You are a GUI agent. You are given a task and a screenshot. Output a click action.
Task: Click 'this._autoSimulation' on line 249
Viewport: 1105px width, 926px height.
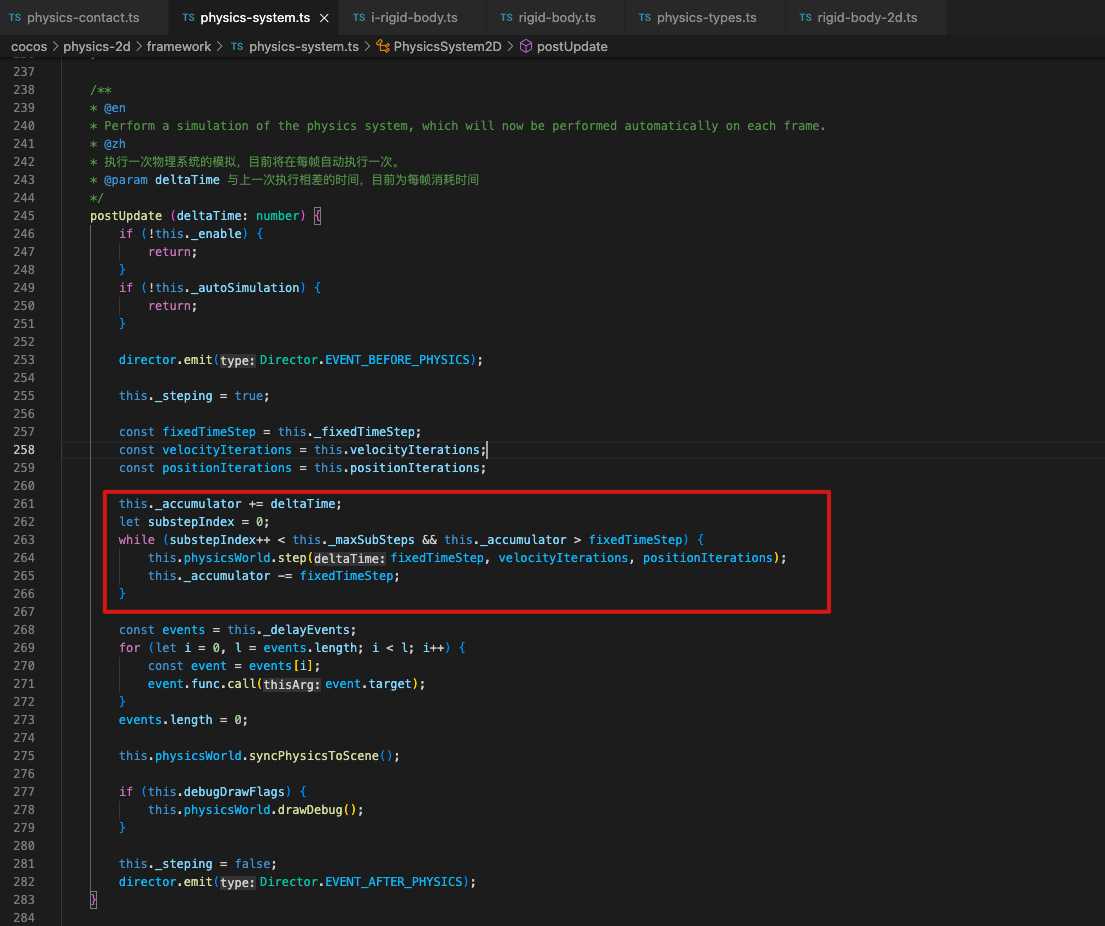[x=228, y=288]
